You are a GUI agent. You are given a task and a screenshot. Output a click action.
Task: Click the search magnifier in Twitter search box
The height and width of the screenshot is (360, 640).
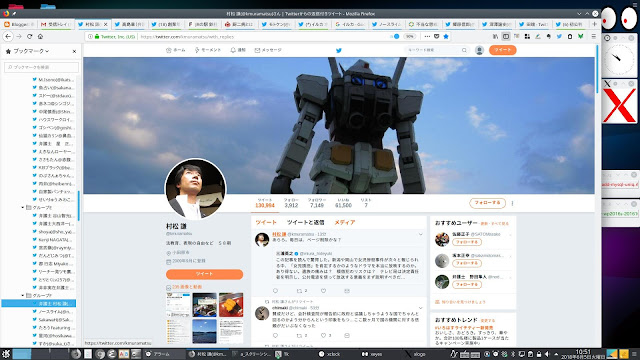click(x=464, y=50)
